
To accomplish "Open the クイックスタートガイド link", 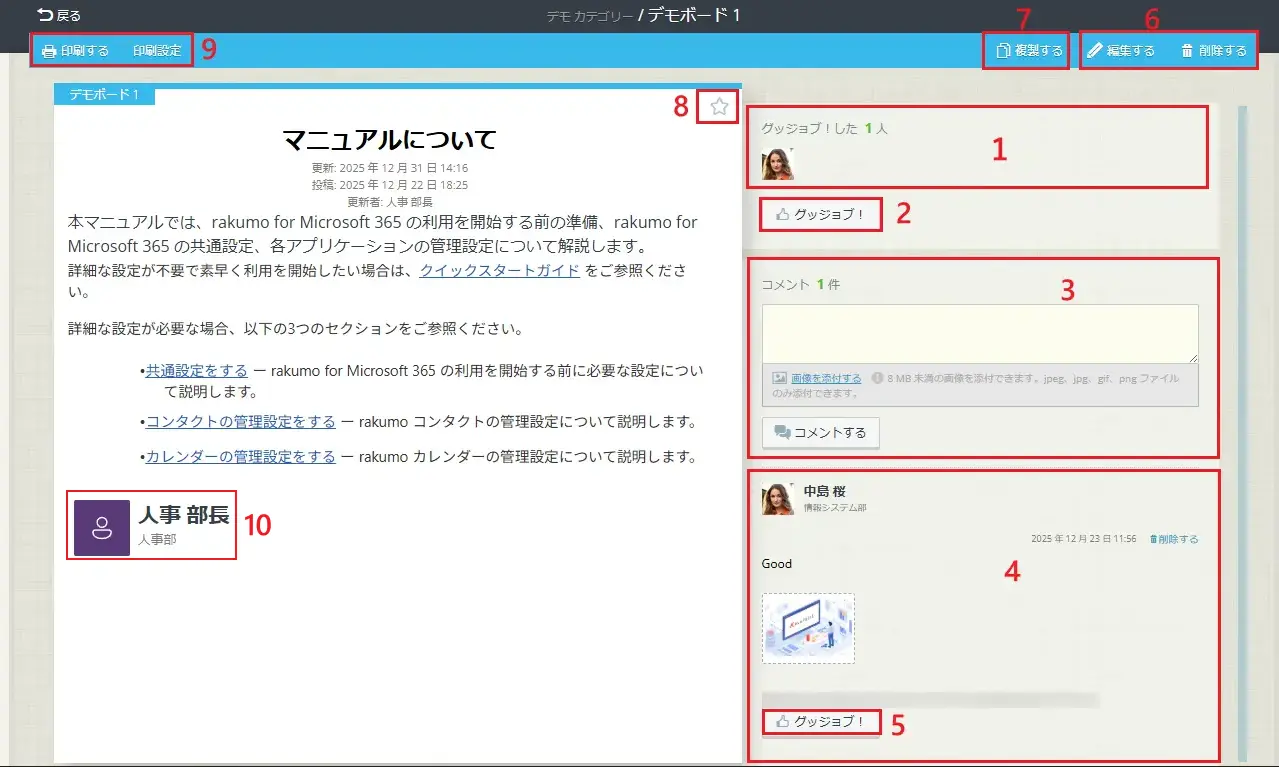I will point(500,271).
